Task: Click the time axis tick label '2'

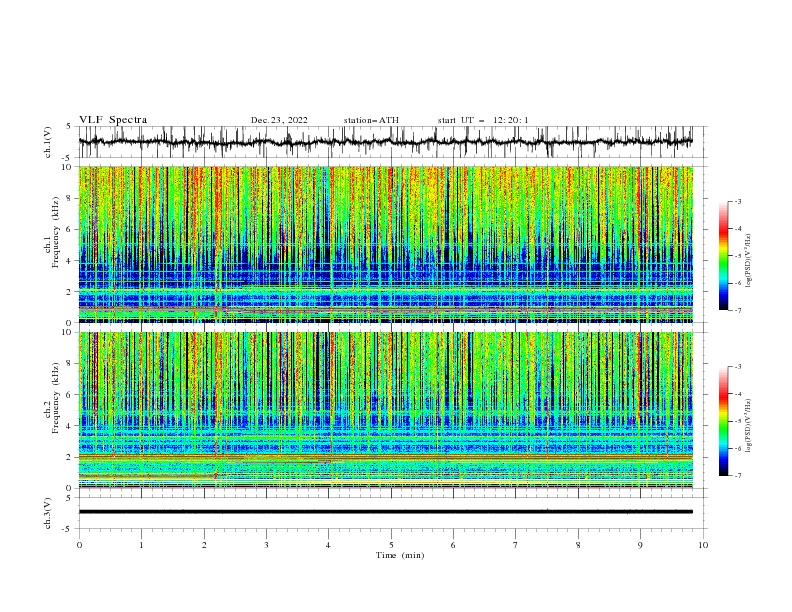Action: tap(204, 545)
